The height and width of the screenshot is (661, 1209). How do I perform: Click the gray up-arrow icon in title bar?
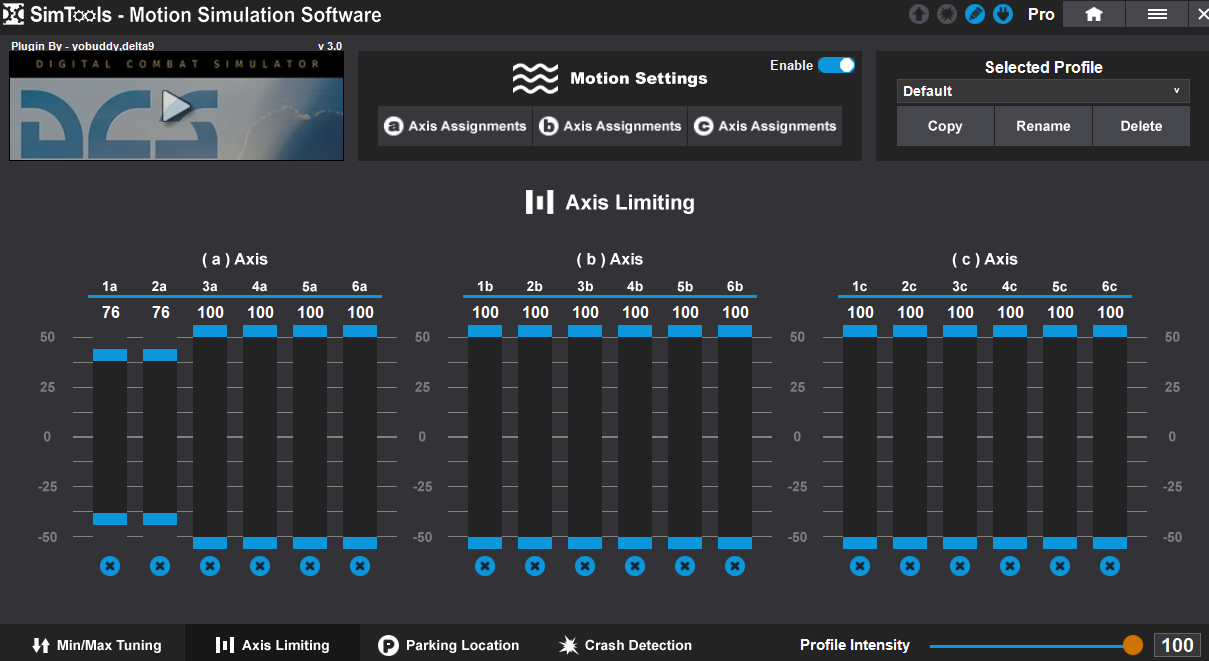[x=919, y=15]
